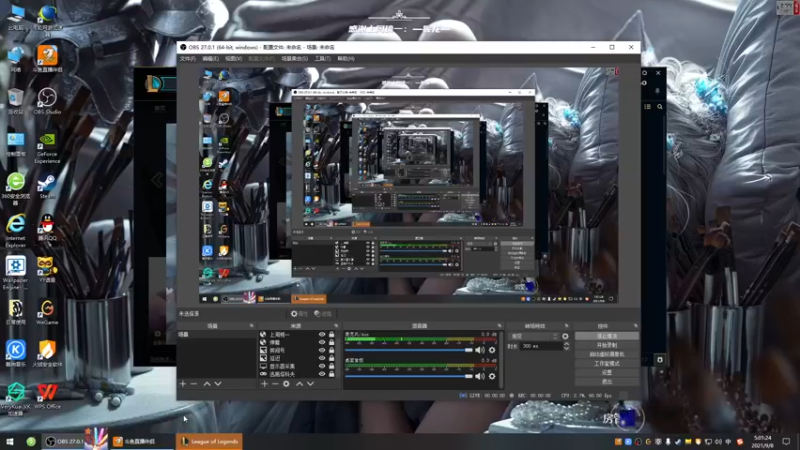Viewport: 800px width, 450px height.
Task: Open the WPS Office desktop icon
Action: [x=47, y=396]
